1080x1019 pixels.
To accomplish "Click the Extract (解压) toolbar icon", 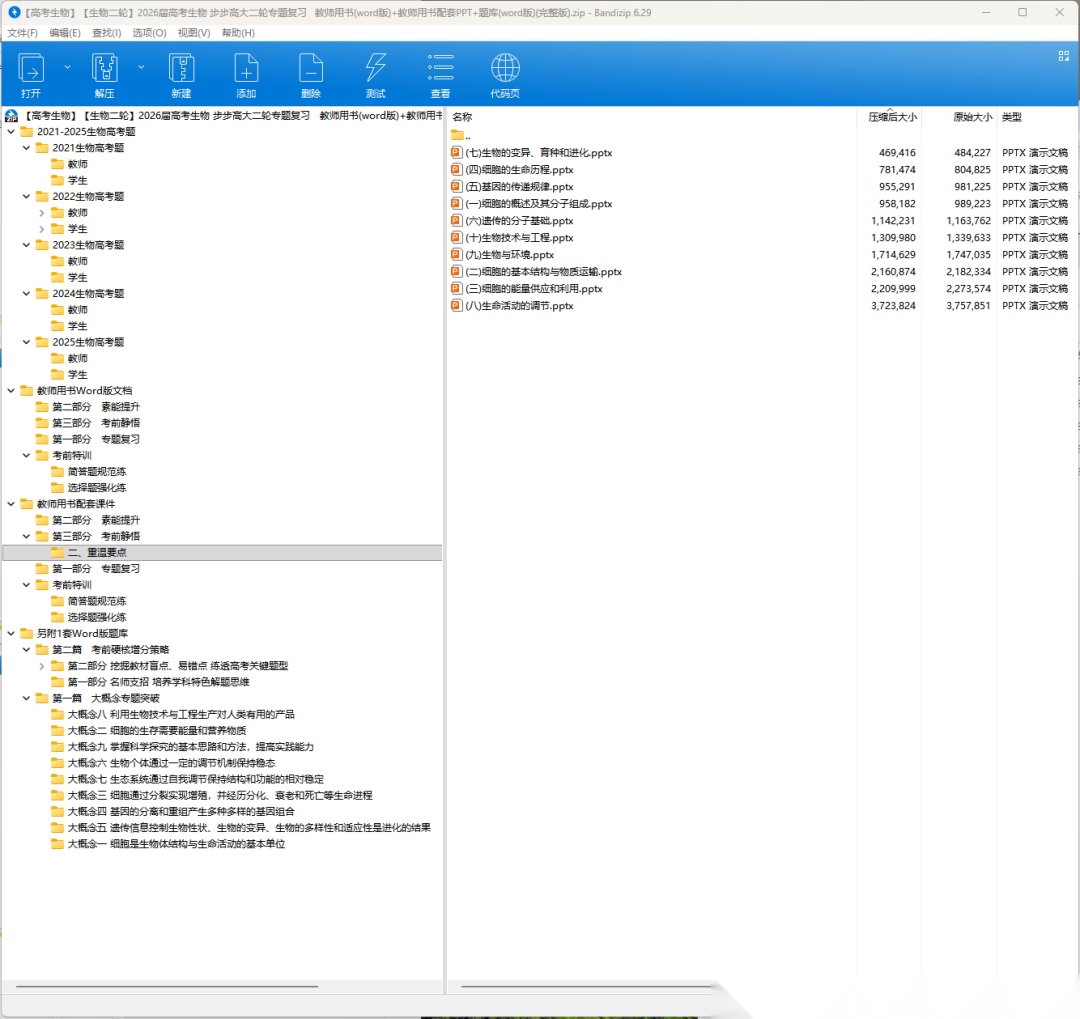I will click(x=105, y=68).
